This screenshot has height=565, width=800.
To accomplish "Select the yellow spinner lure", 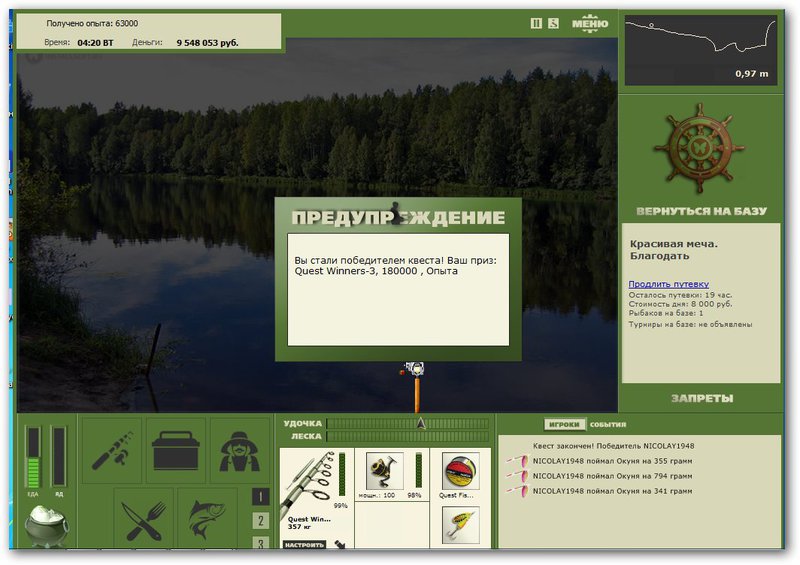I will click(x=460, y=525).
